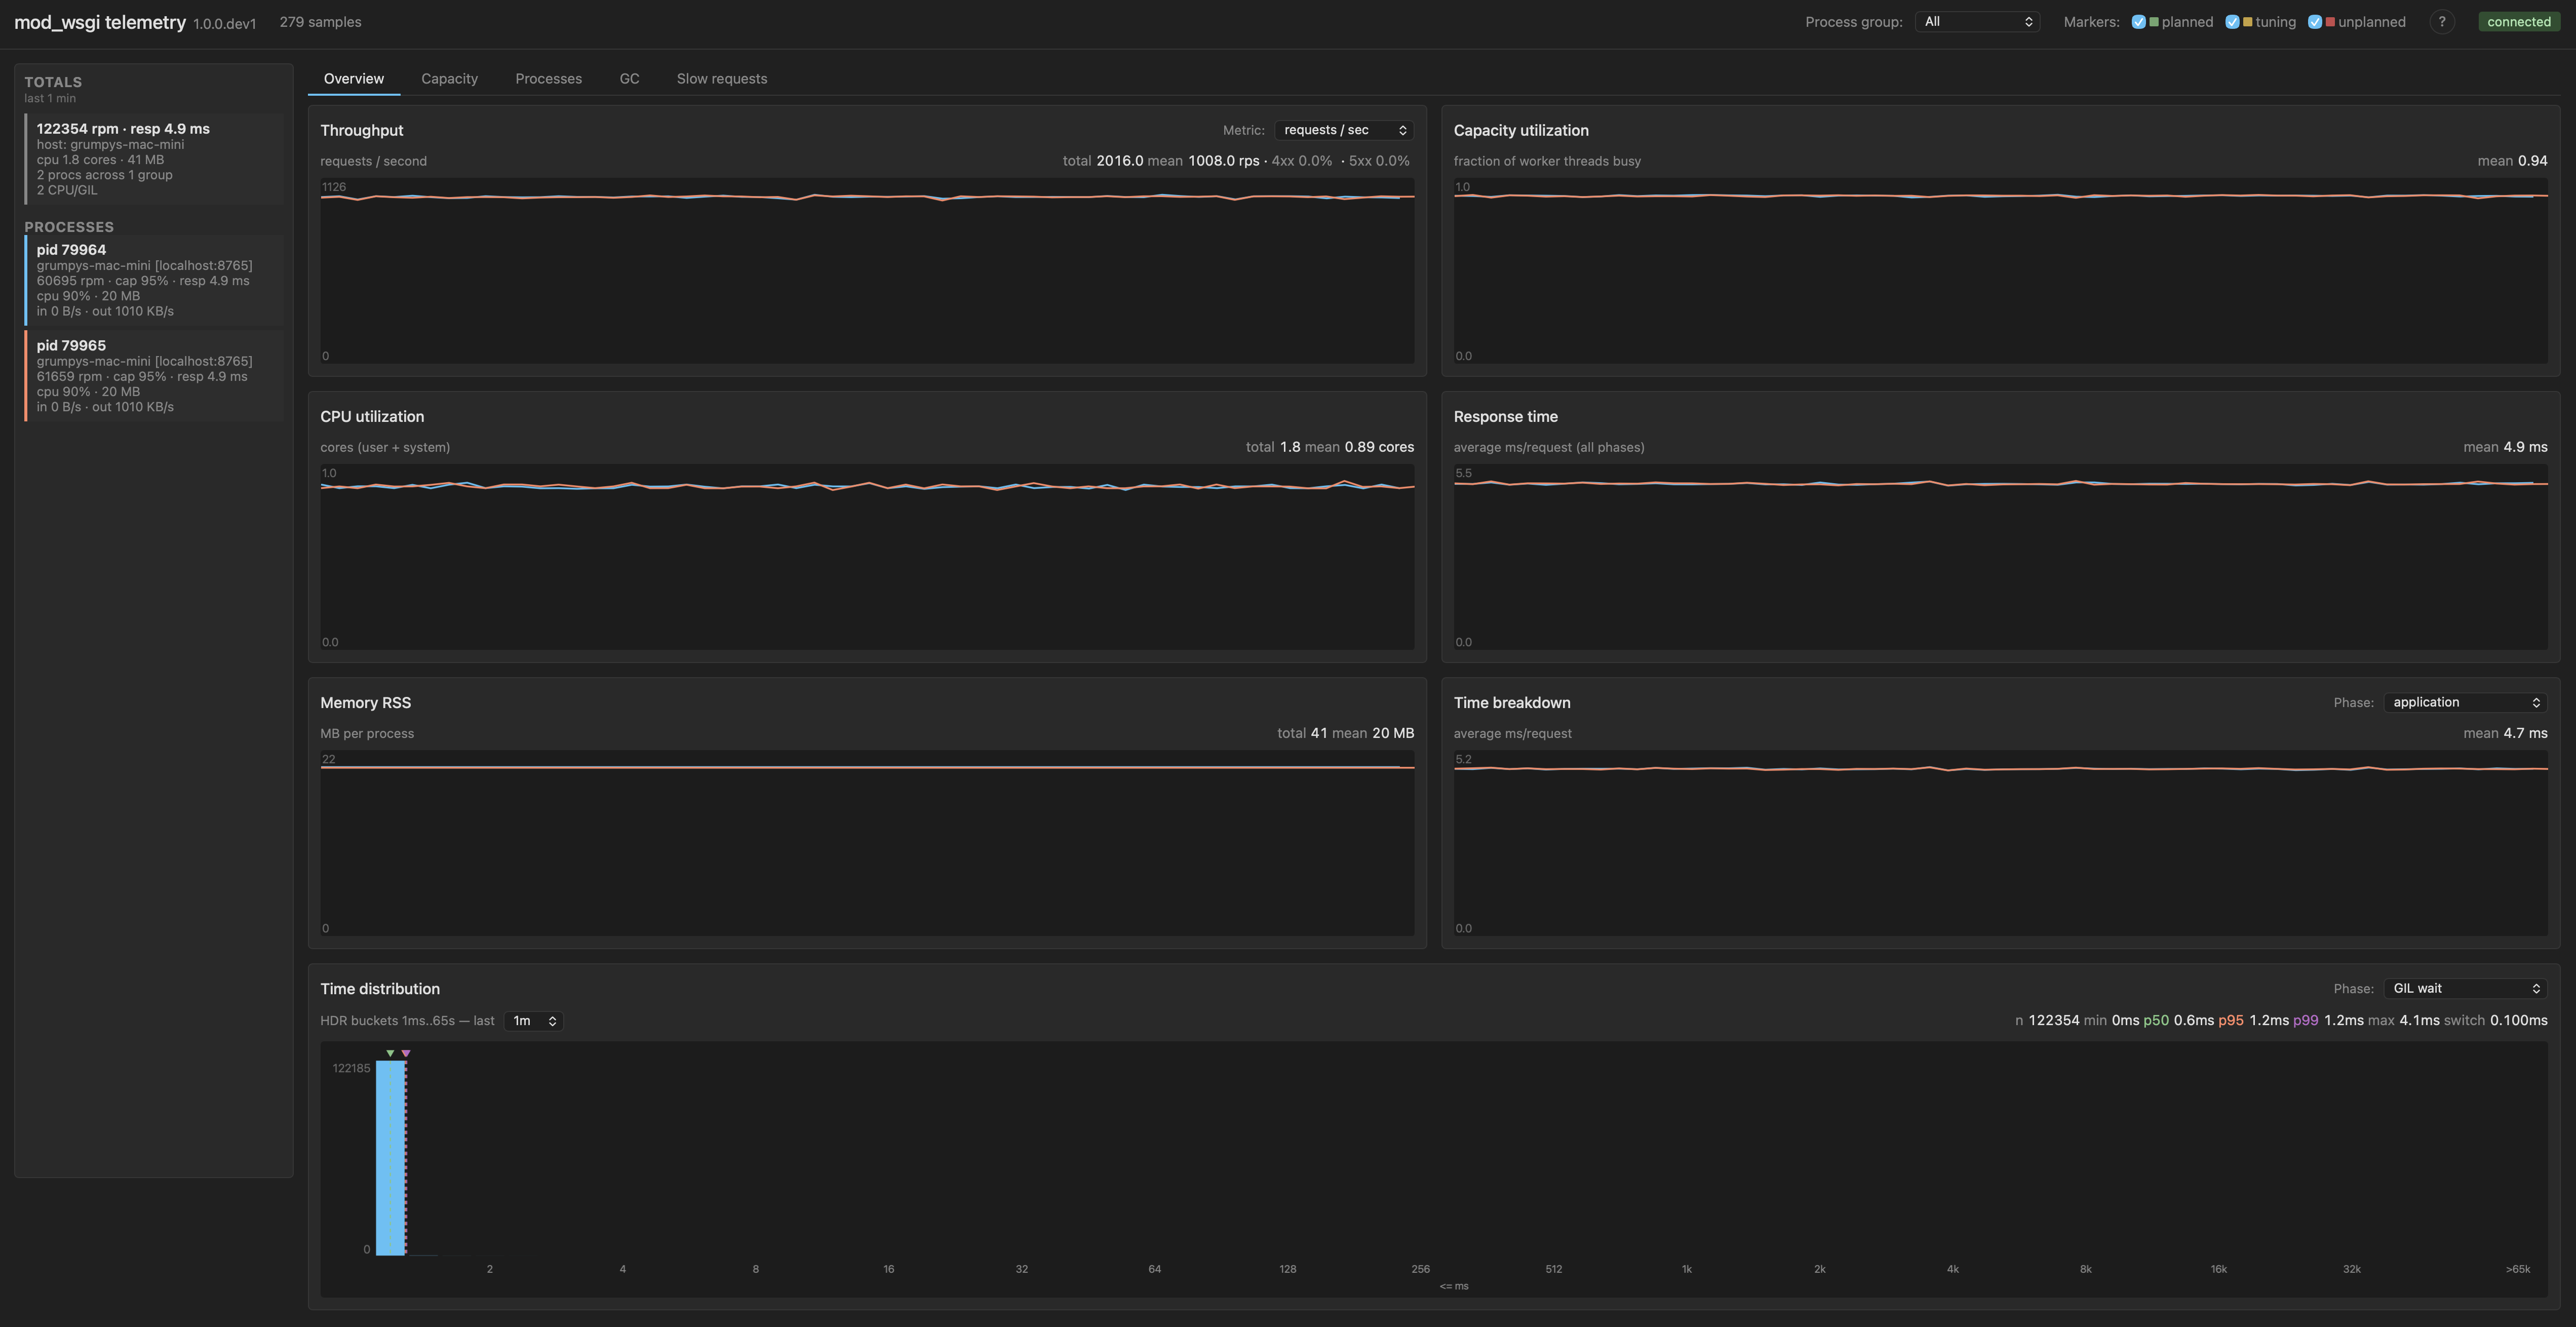Click the Time breakdown chart plot
This screenshot has height=1327, width=2576.
2000,843
